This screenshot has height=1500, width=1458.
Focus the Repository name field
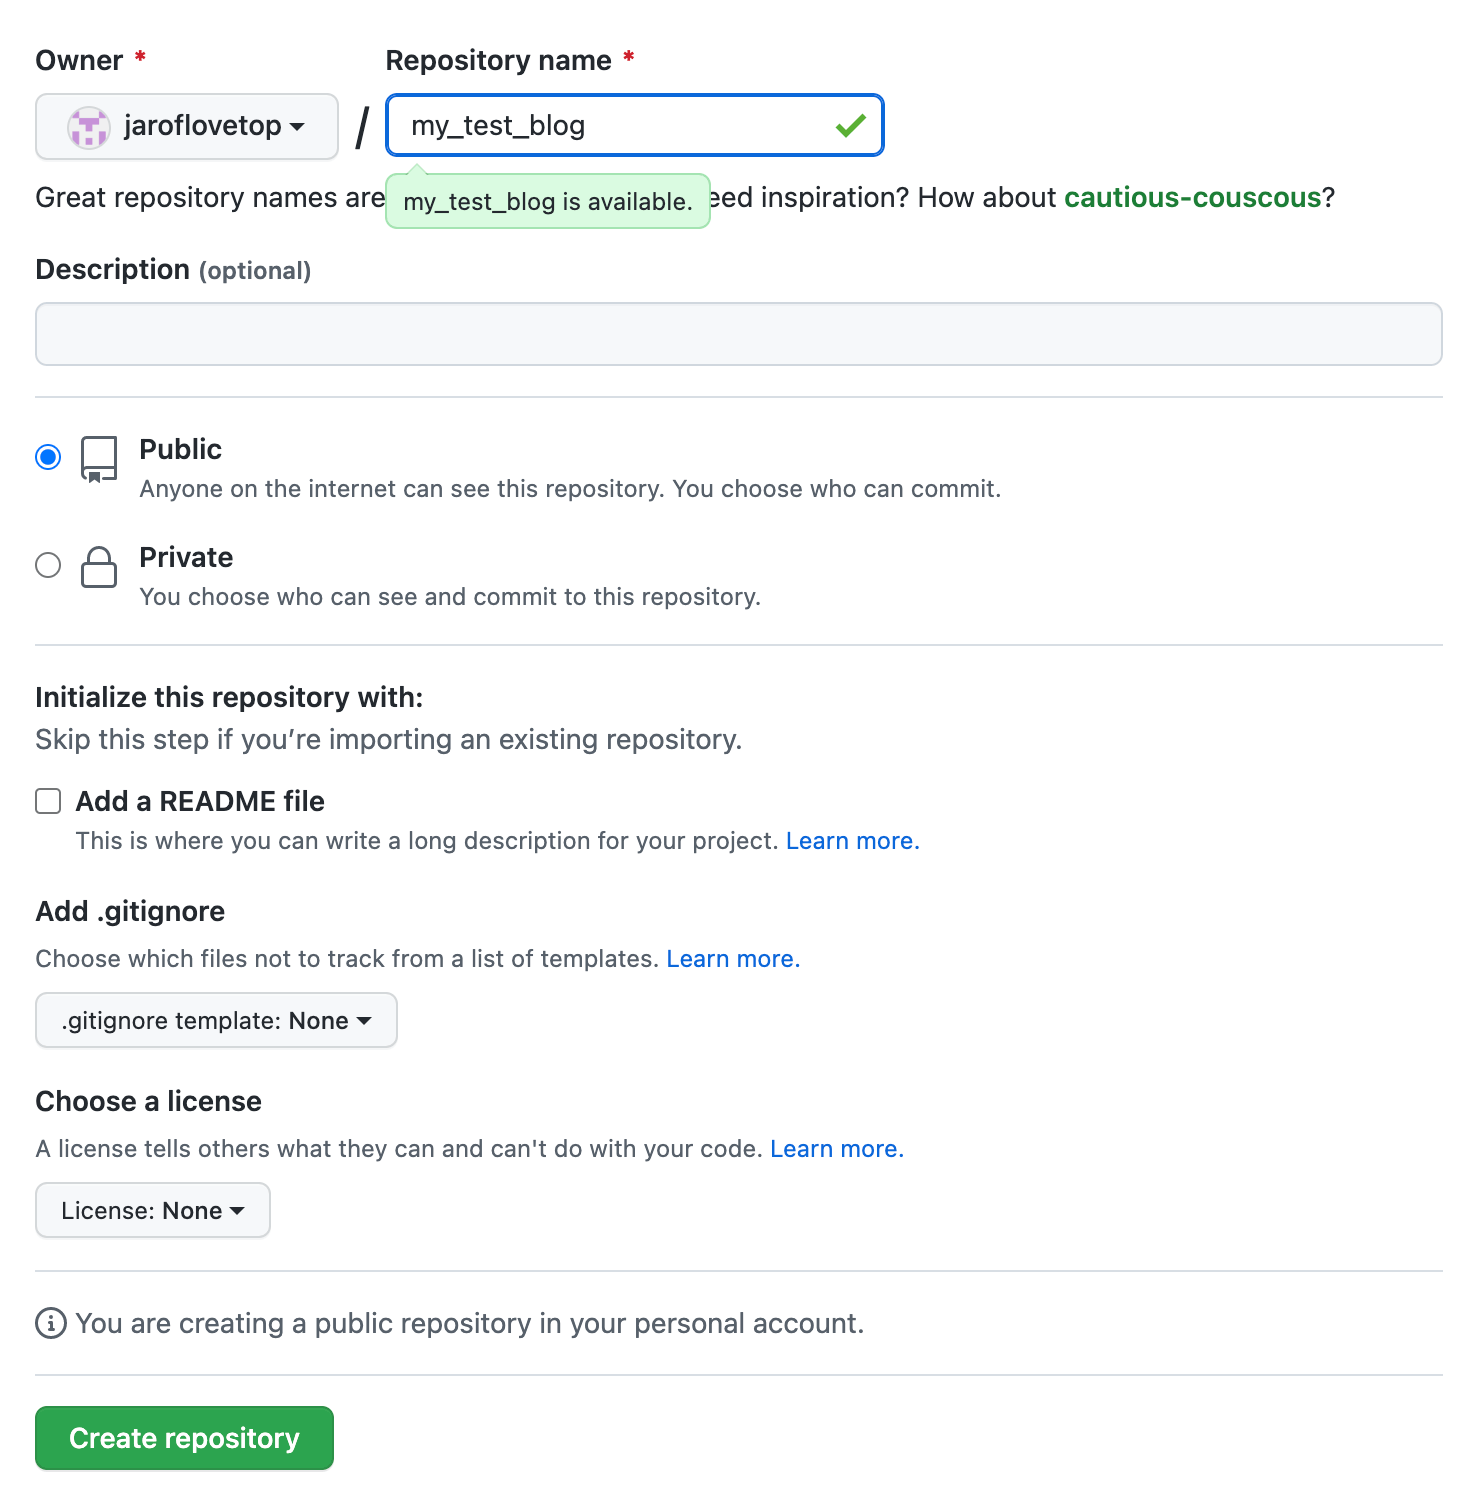[635, 125]
